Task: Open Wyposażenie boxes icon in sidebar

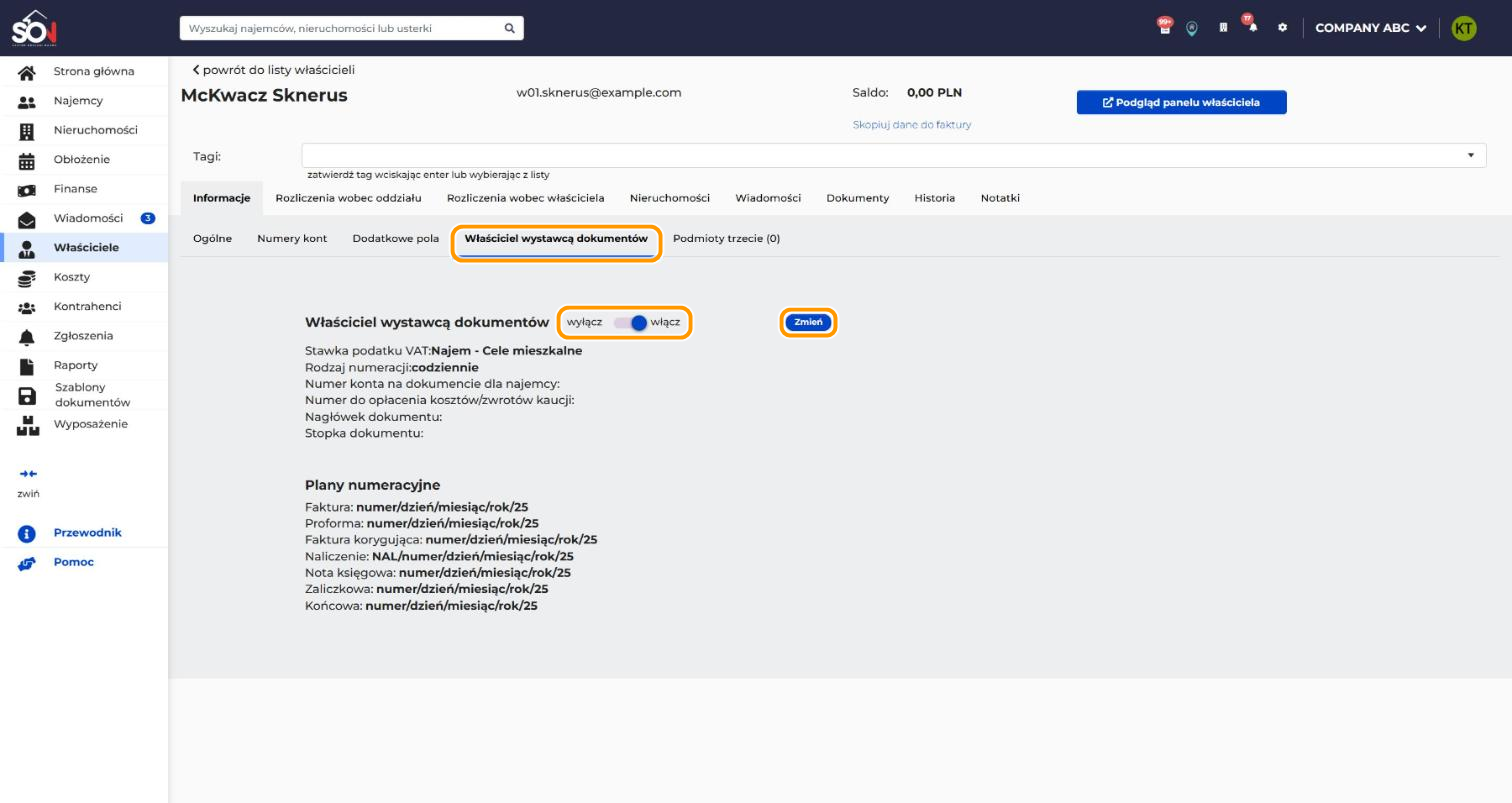Action: point(27,425)
